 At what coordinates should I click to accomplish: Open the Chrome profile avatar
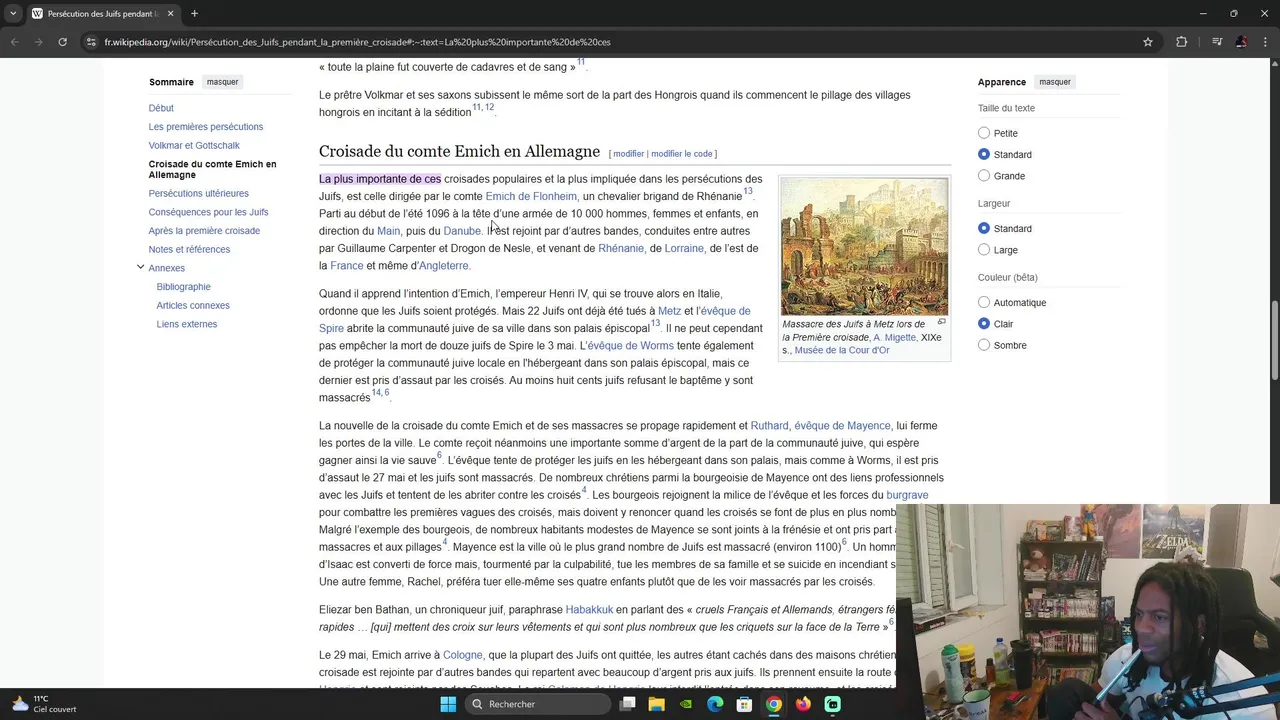(x=1241, y=42)
